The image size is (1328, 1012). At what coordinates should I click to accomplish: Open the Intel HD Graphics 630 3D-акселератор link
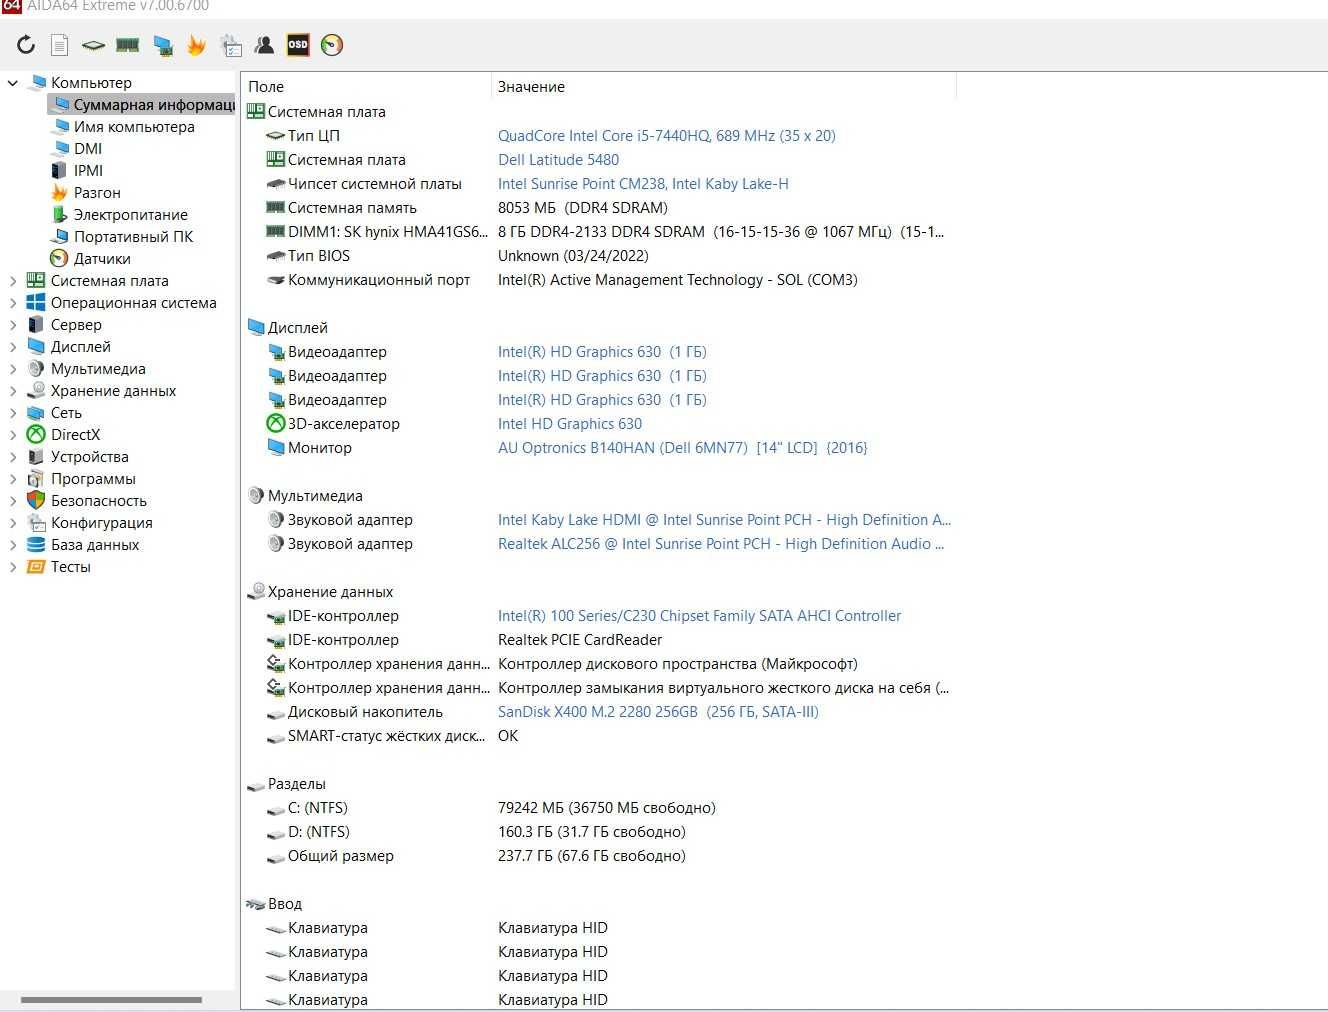570,424
